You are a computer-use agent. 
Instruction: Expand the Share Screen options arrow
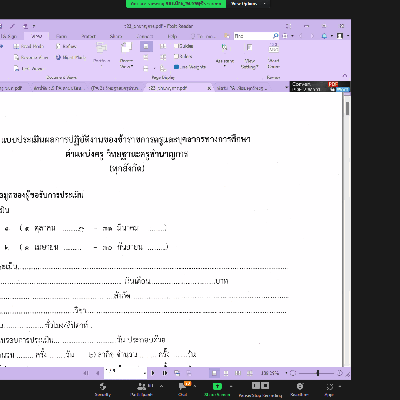click(x=231, y=386)
